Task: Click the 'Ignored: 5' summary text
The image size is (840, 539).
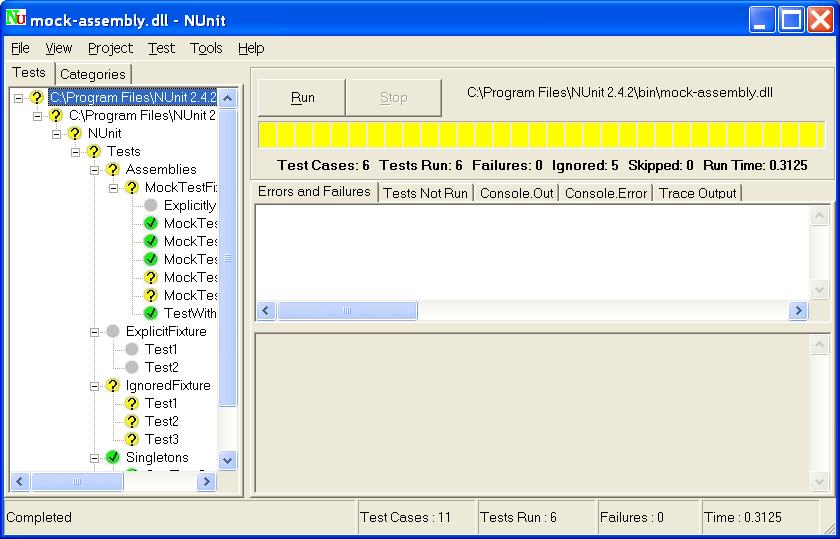Action: coord(585,165)
